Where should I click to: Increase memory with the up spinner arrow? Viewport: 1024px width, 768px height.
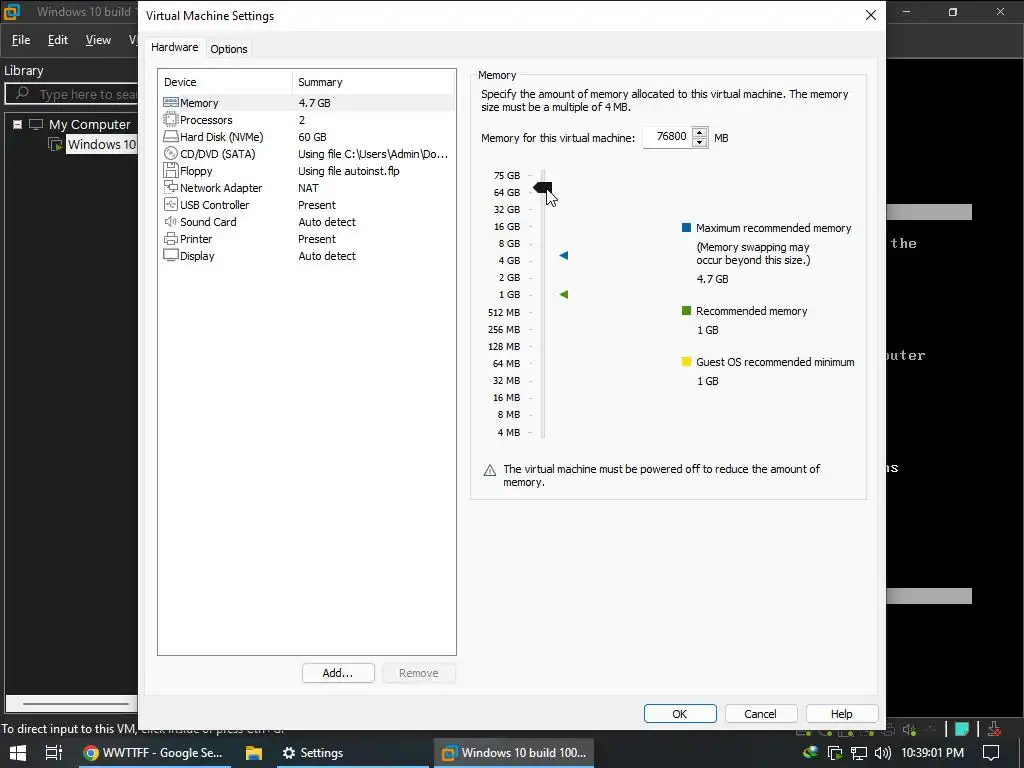(x=699, y=132)
